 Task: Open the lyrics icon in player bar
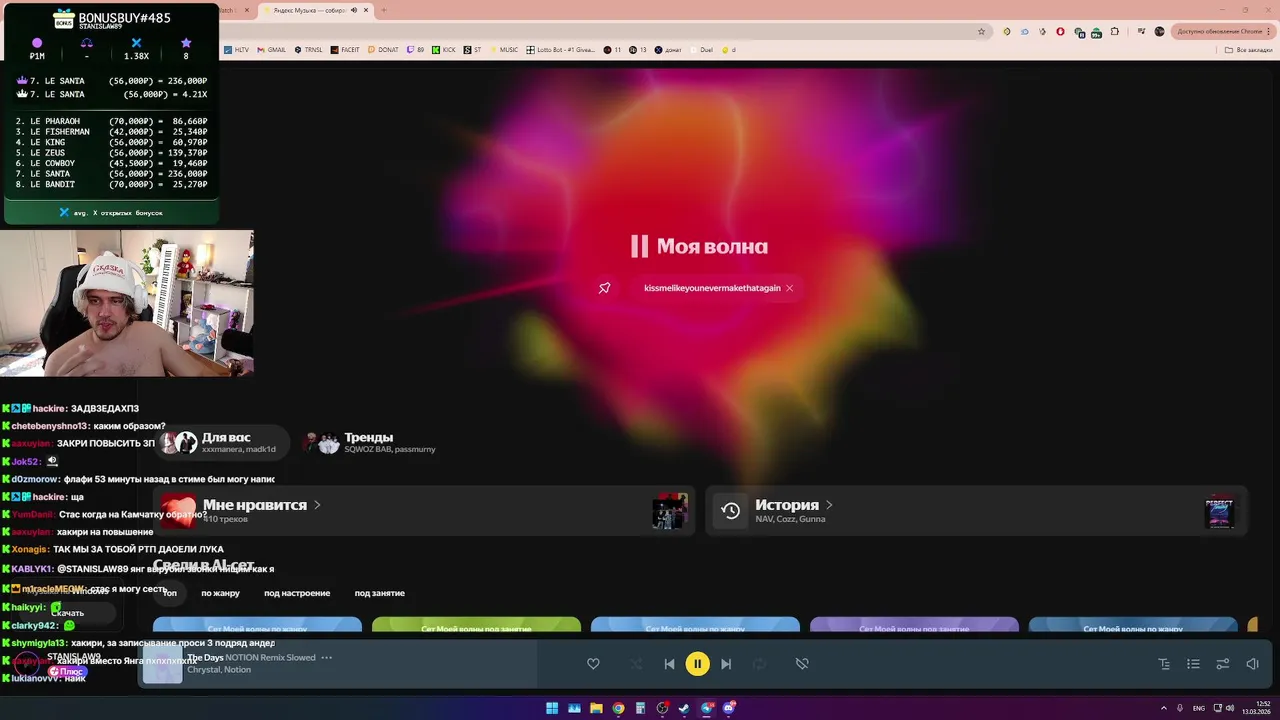1164,664
